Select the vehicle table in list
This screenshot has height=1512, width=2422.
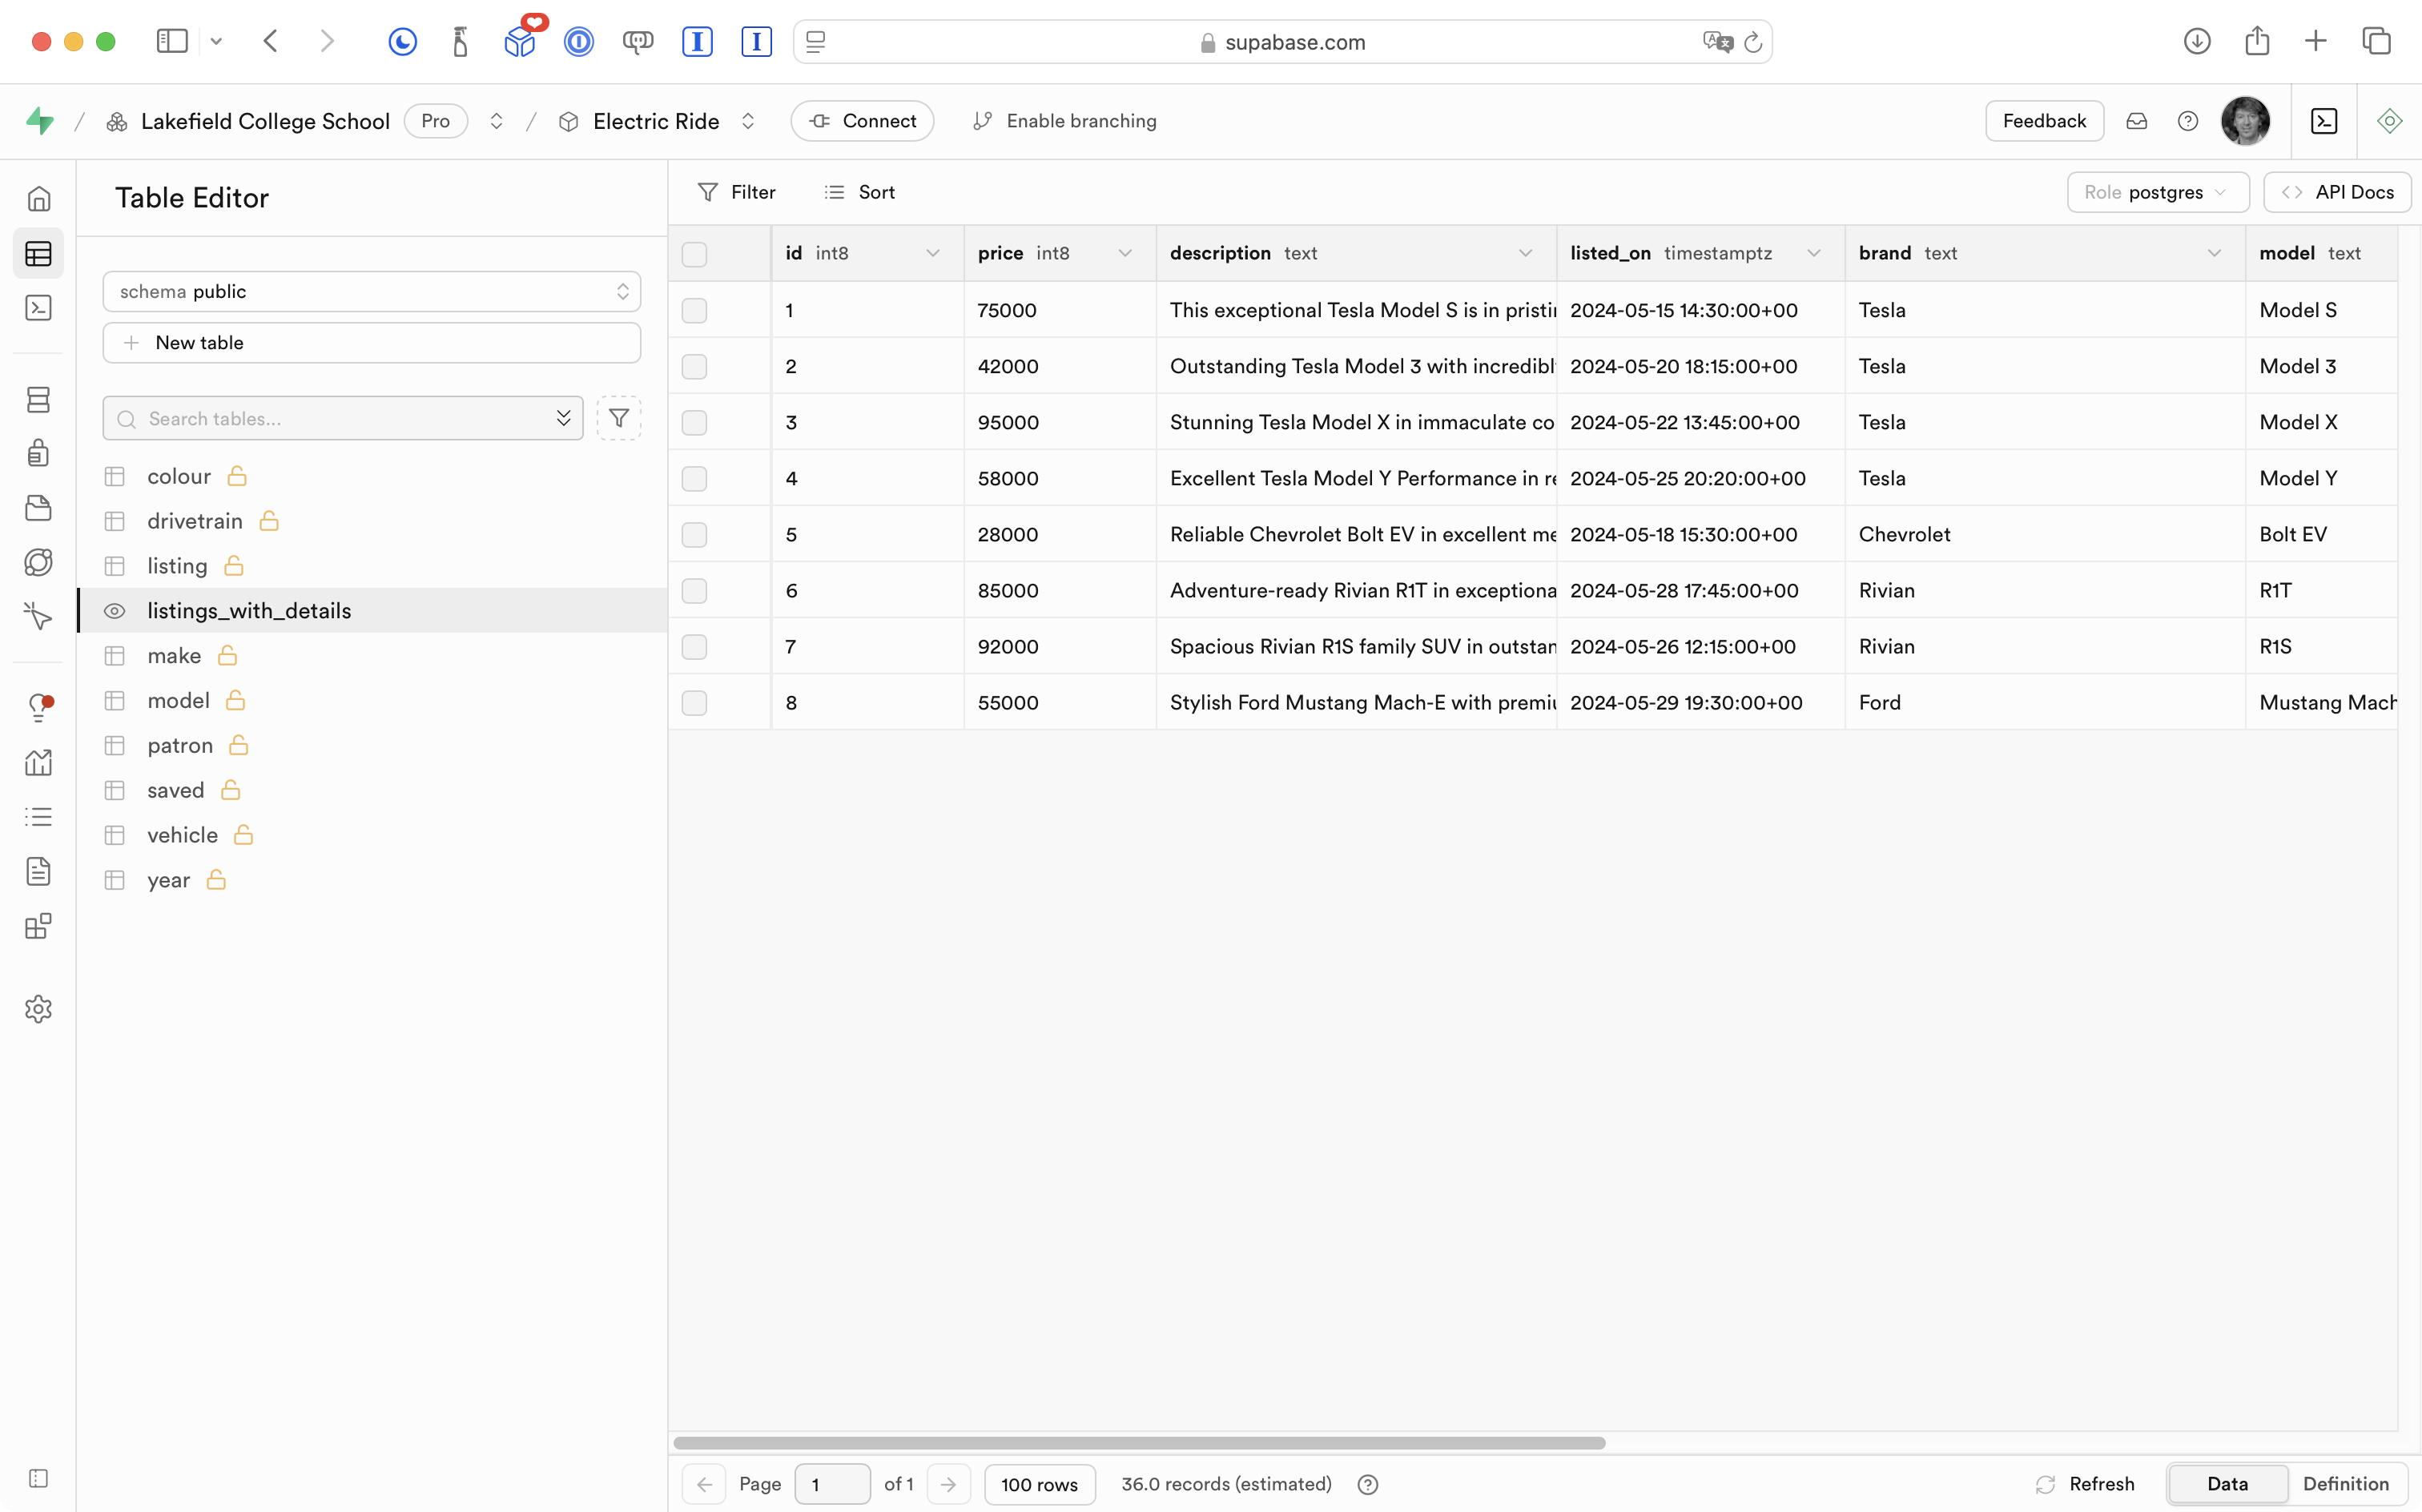pyautogui.click(x=182, y=835)
